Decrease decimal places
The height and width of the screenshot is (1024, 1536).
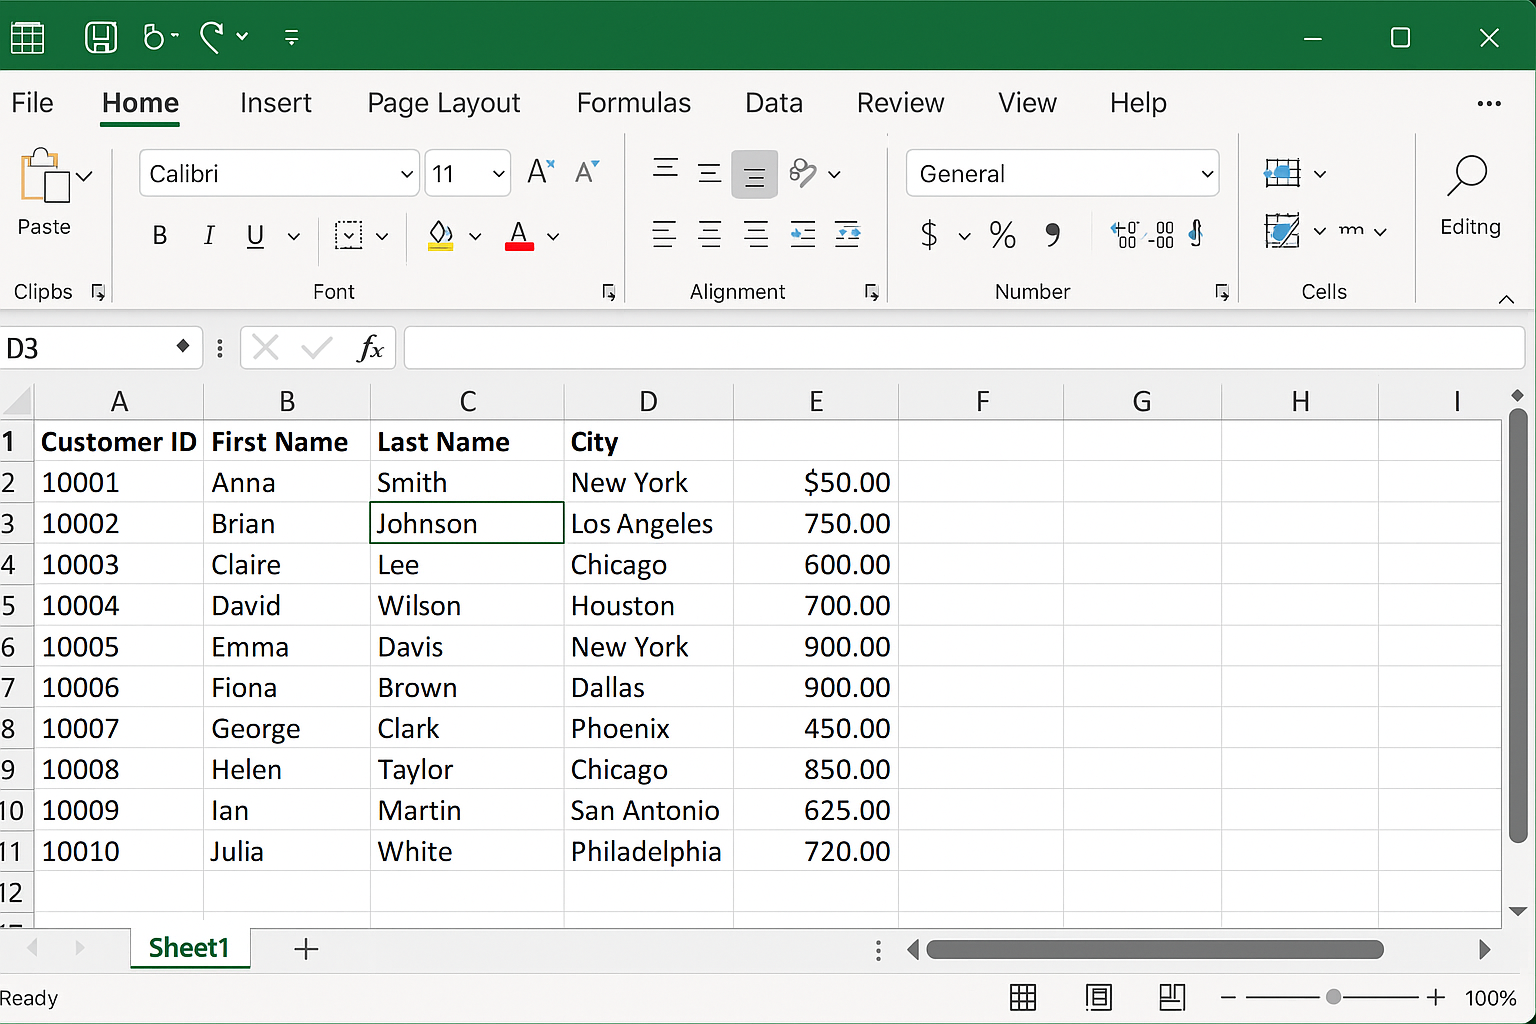tap(1162, 234)
